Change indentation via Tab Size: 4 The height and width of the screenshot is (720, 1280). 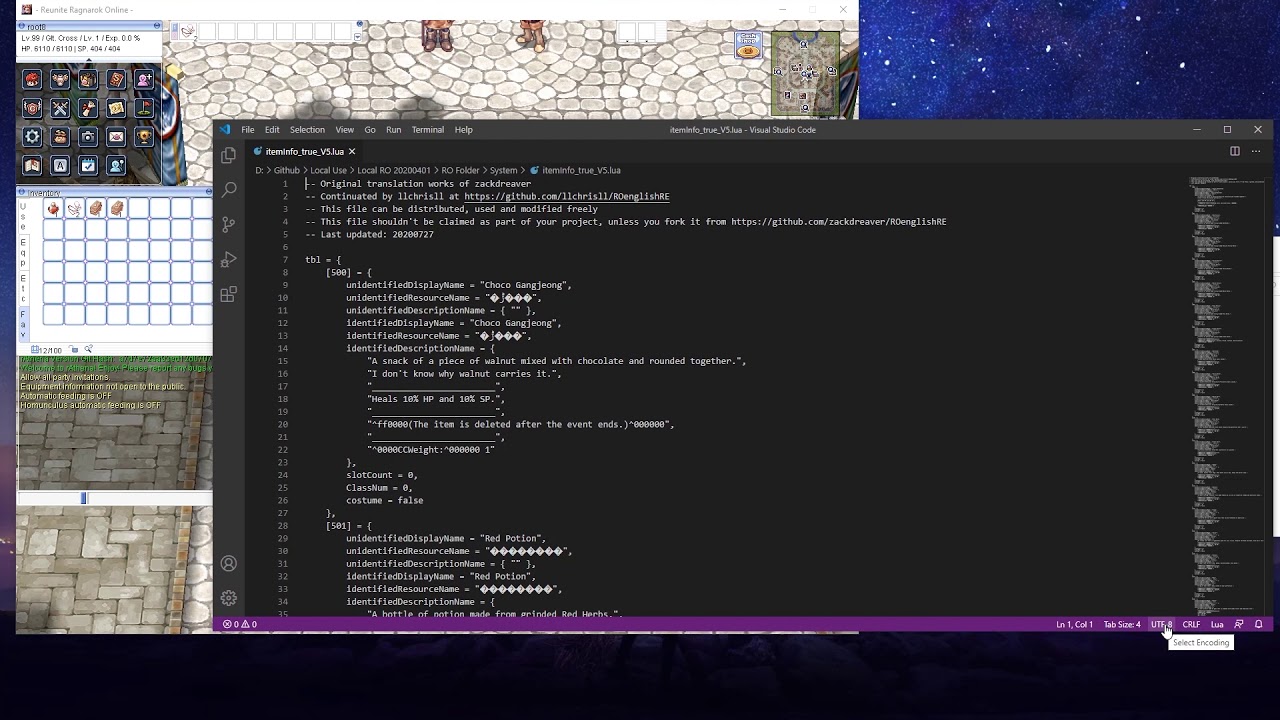1122,624
